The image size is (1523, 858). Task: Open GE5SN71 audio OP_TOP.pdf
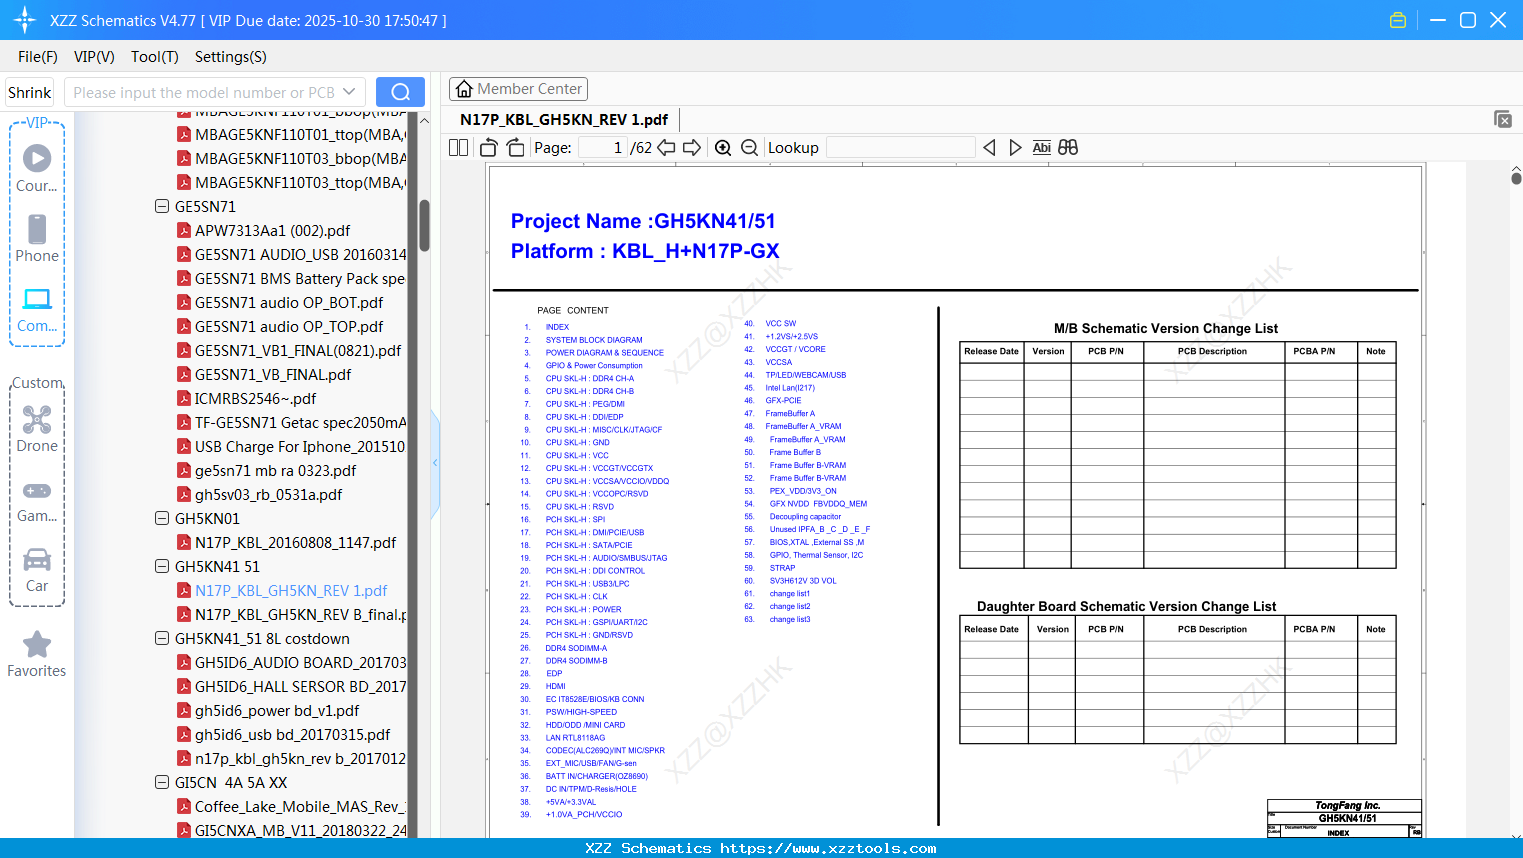(x=289, y=326)
